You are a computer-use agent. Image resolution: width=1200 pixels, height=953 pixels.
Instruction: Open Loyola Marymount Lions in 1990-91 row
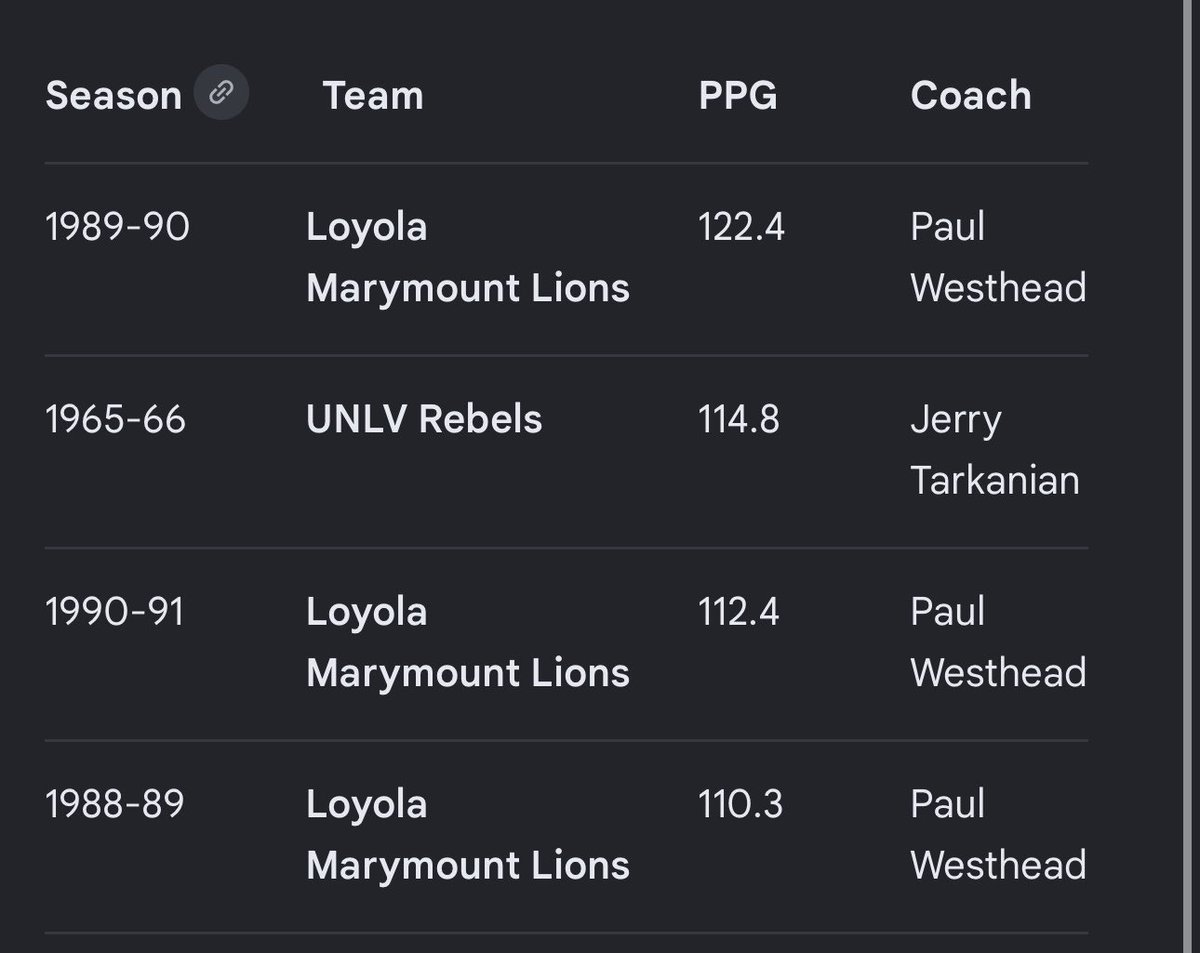tap(468, 643)
